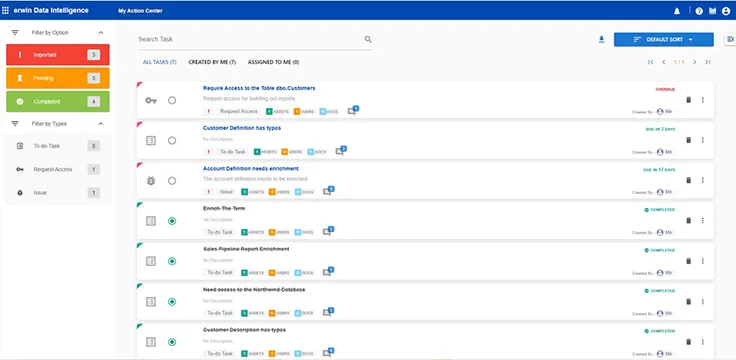Filter tasks by Pending

pos(58,78)
